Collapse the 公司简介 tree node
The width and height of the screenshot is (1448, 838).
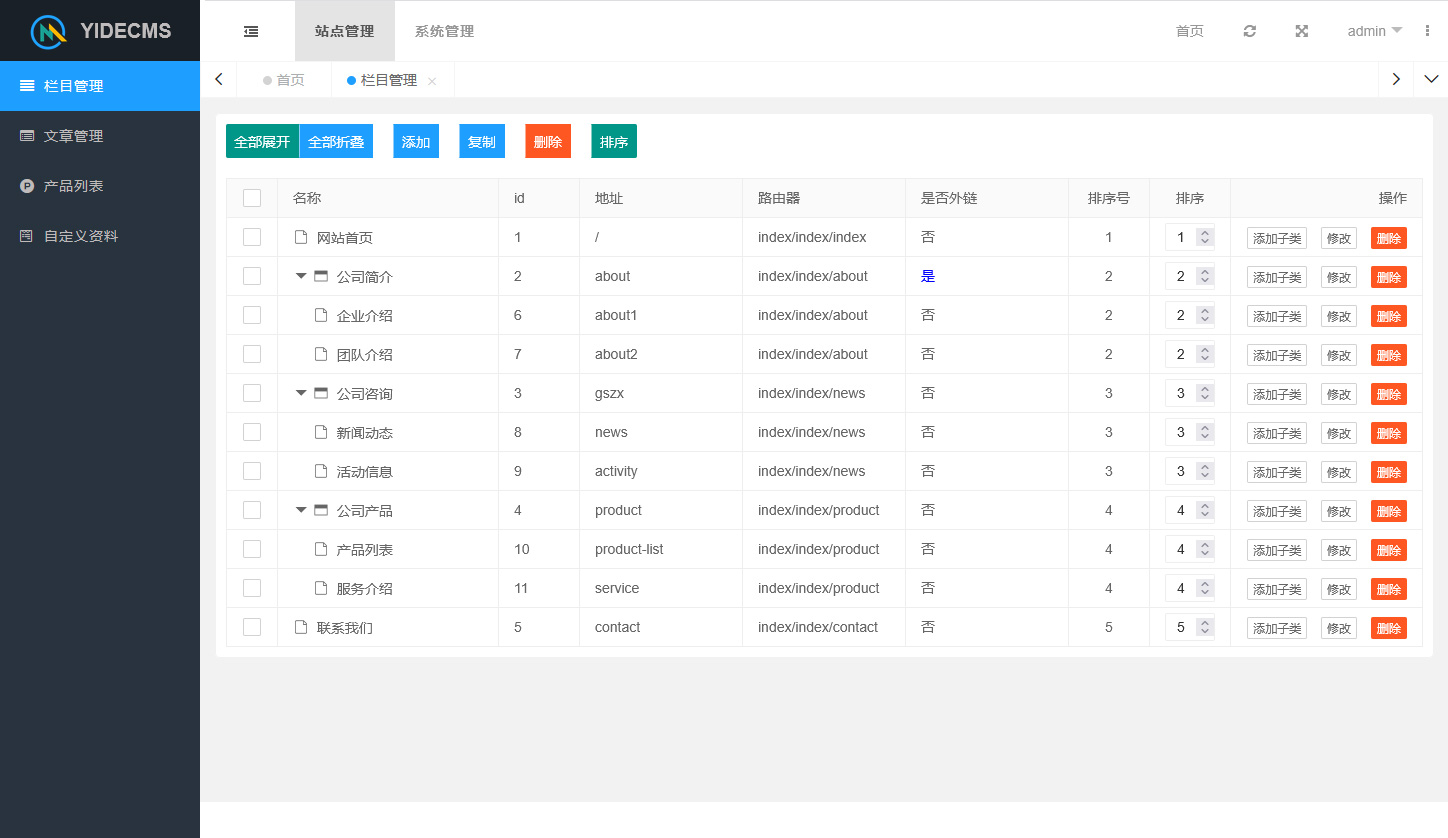[x=301, y=276]
